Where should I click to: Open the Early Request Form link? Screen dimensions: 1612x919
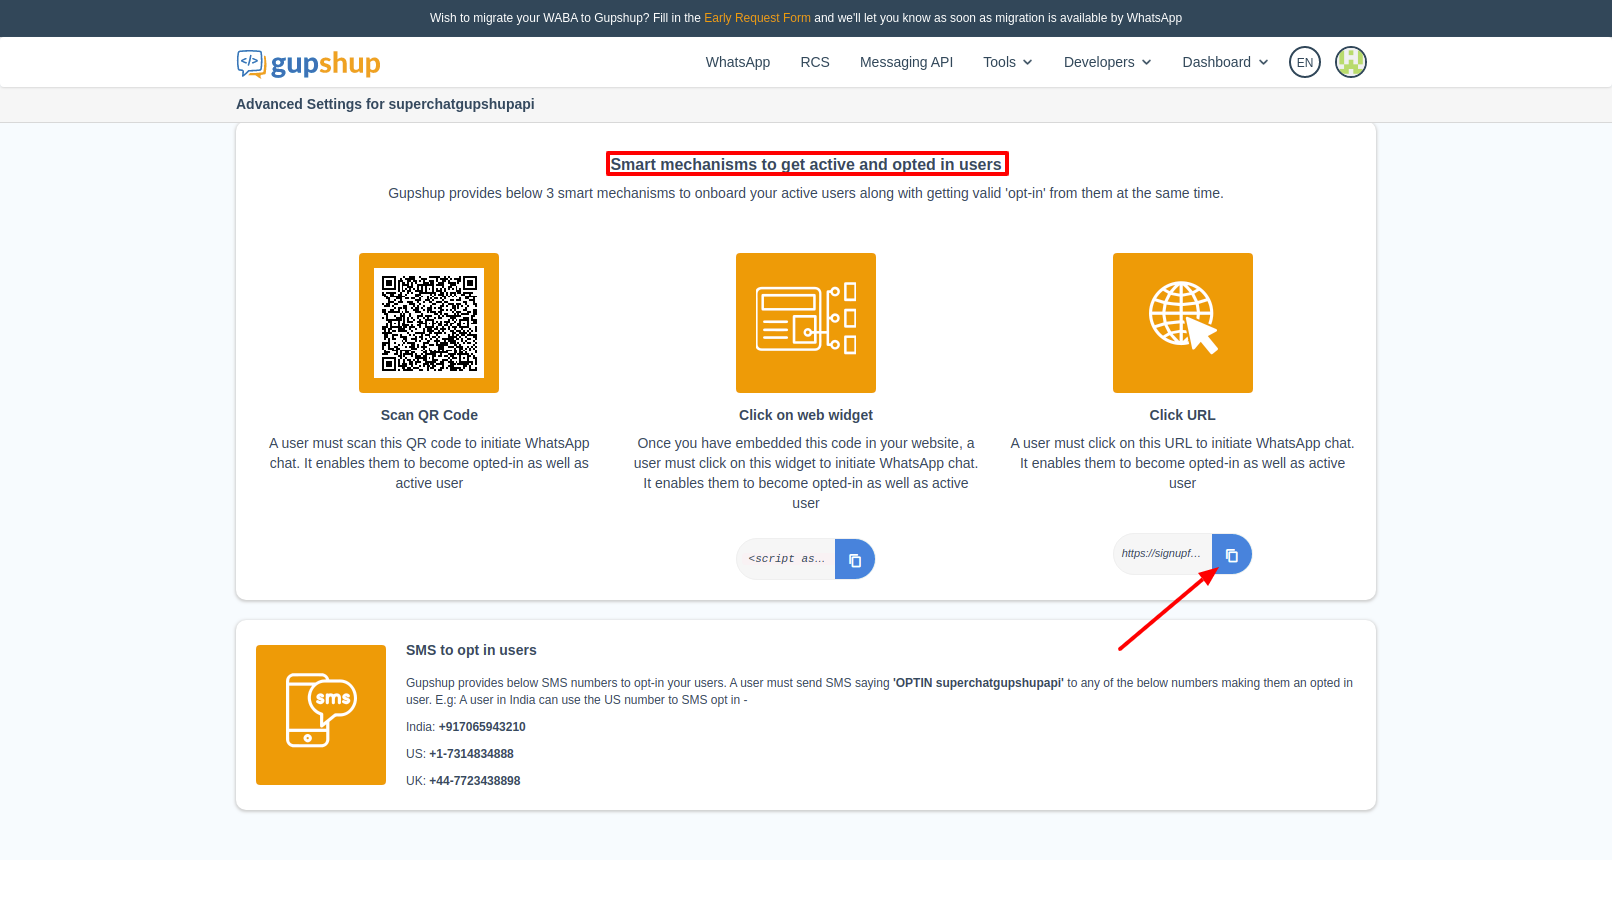[x=757, y=18]
